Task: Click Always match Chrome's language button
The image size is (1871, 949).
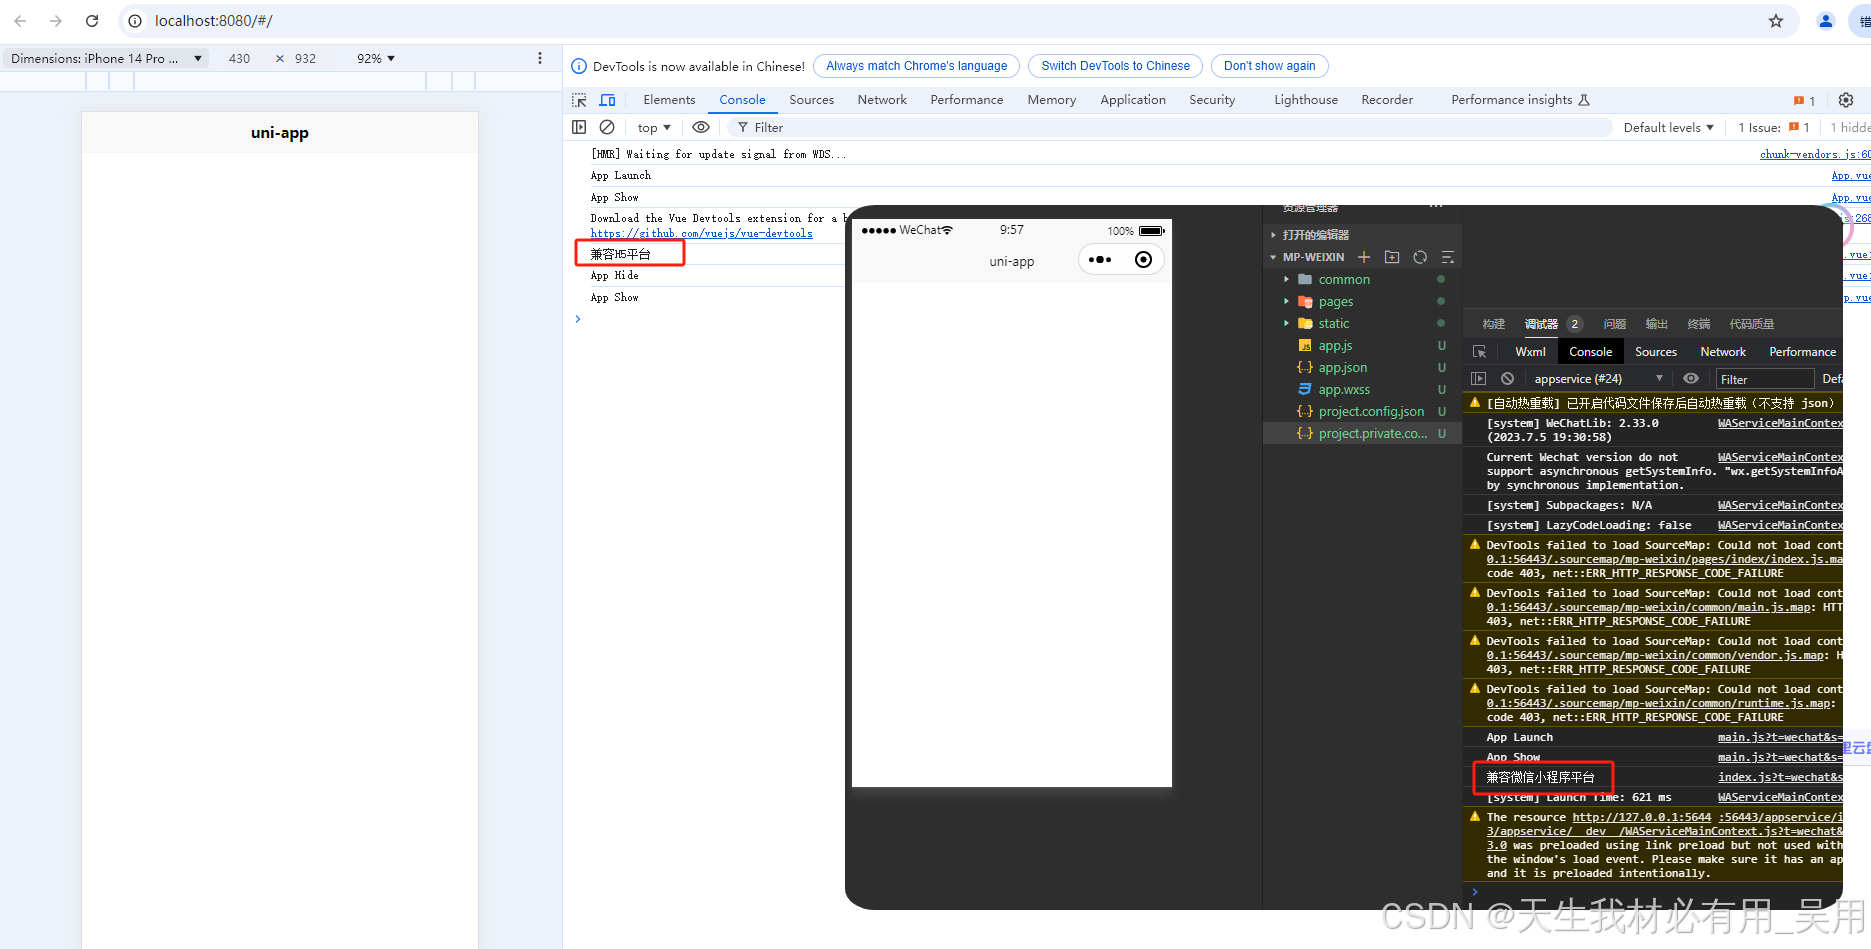Action: pyautogui.click(x=916, y=66)
